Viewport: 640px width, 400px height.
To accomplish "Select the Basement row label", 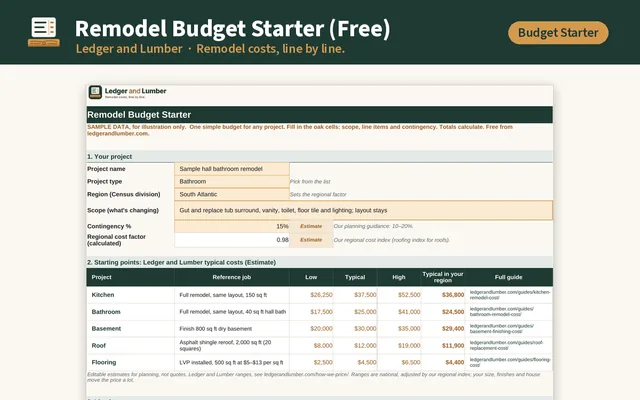I will 106,329.
